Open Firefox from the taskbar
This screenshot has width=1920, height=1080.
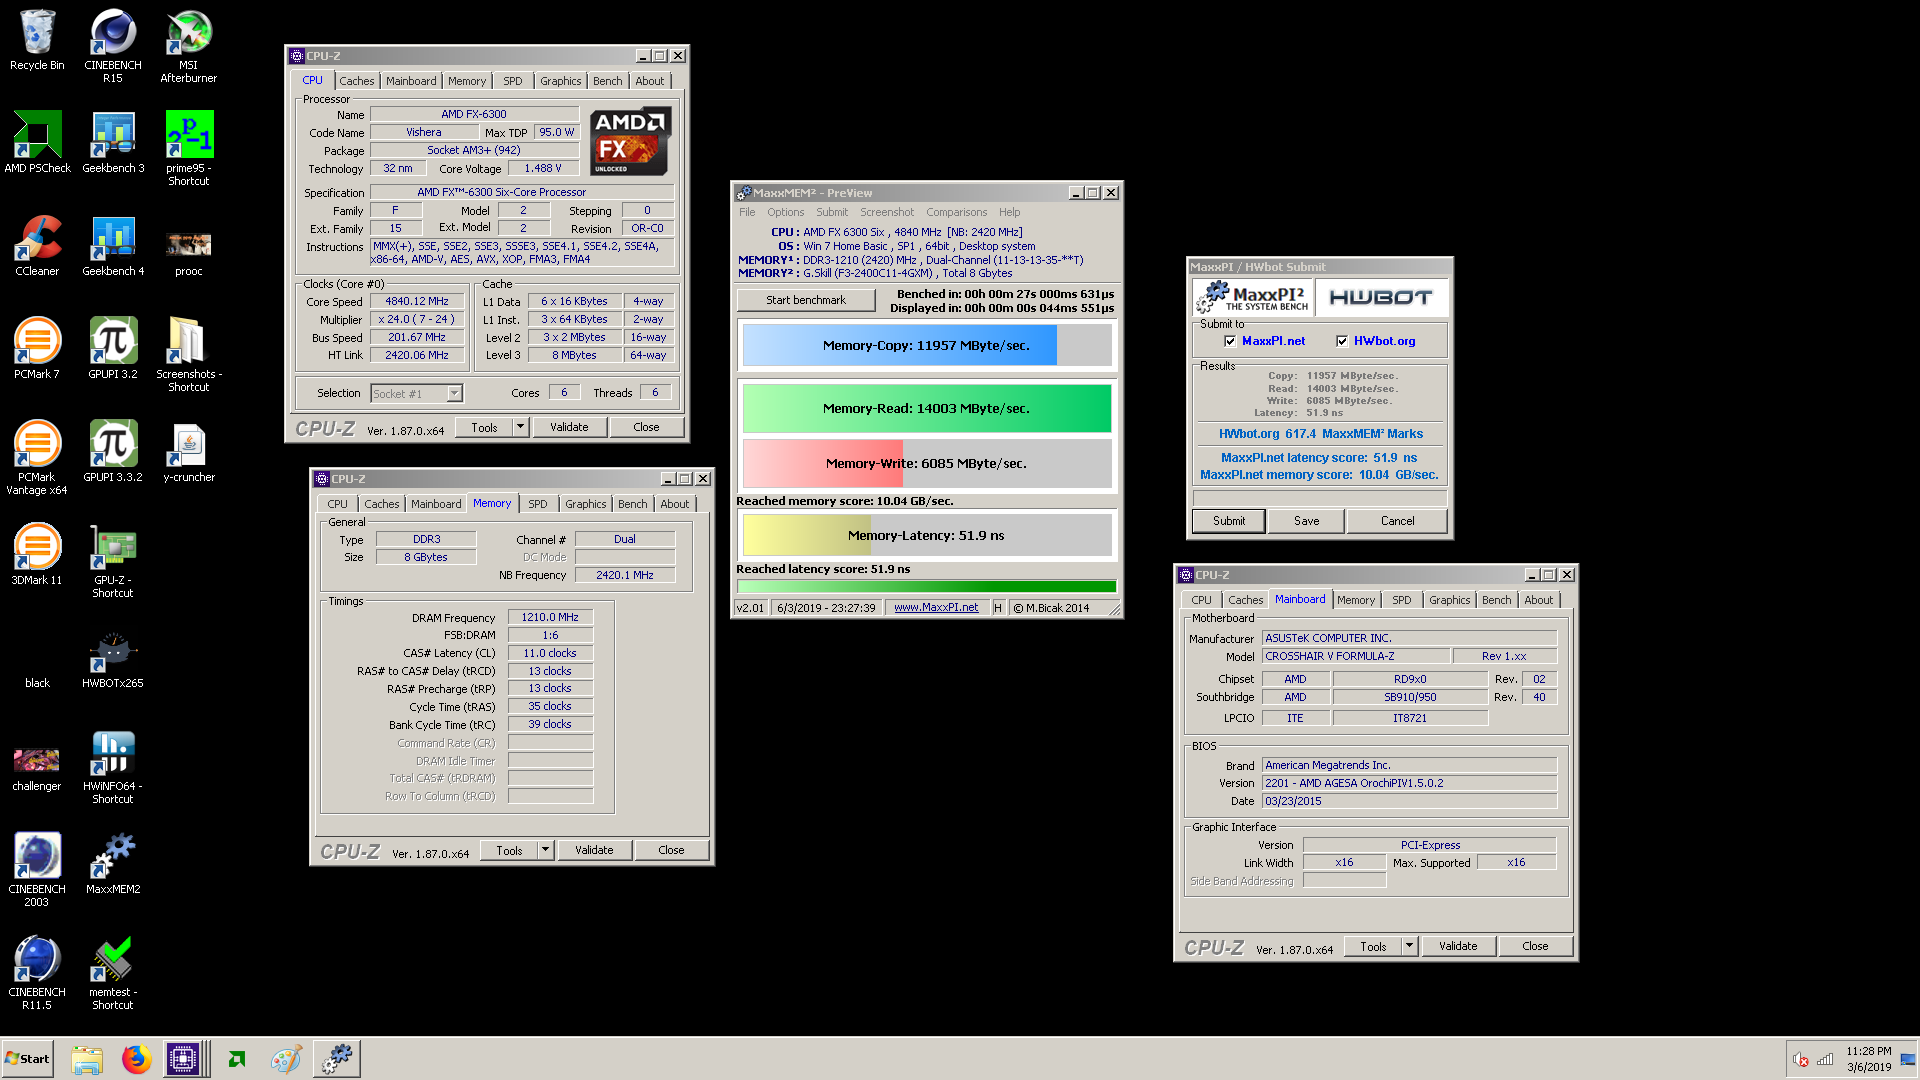[x=136, y=1058]
